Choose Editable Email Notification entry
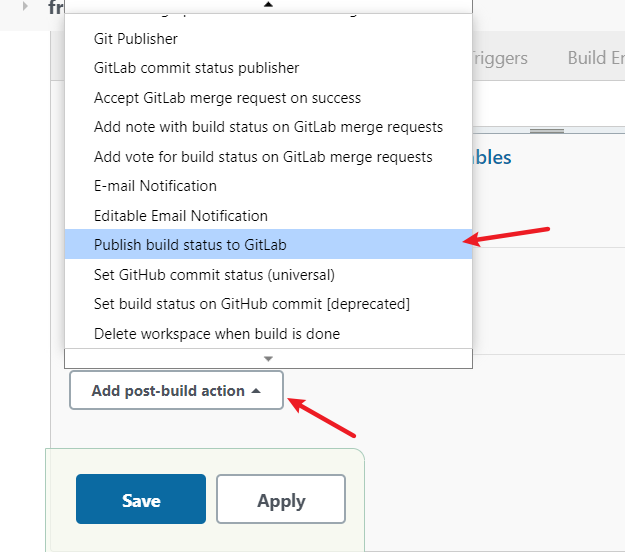The image size is (625, 552). pos(268,216)
